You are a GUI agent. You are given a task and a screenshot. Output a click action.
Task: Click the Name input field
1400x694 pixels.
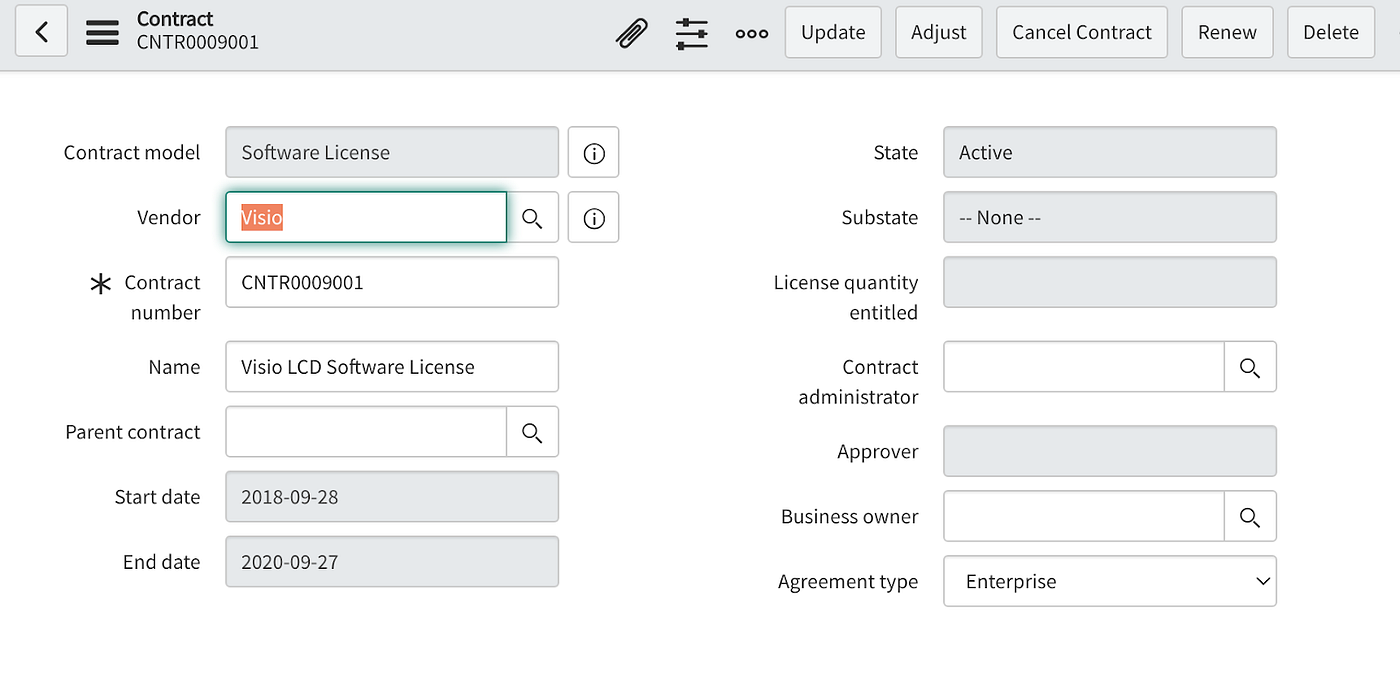click(392, 367)
